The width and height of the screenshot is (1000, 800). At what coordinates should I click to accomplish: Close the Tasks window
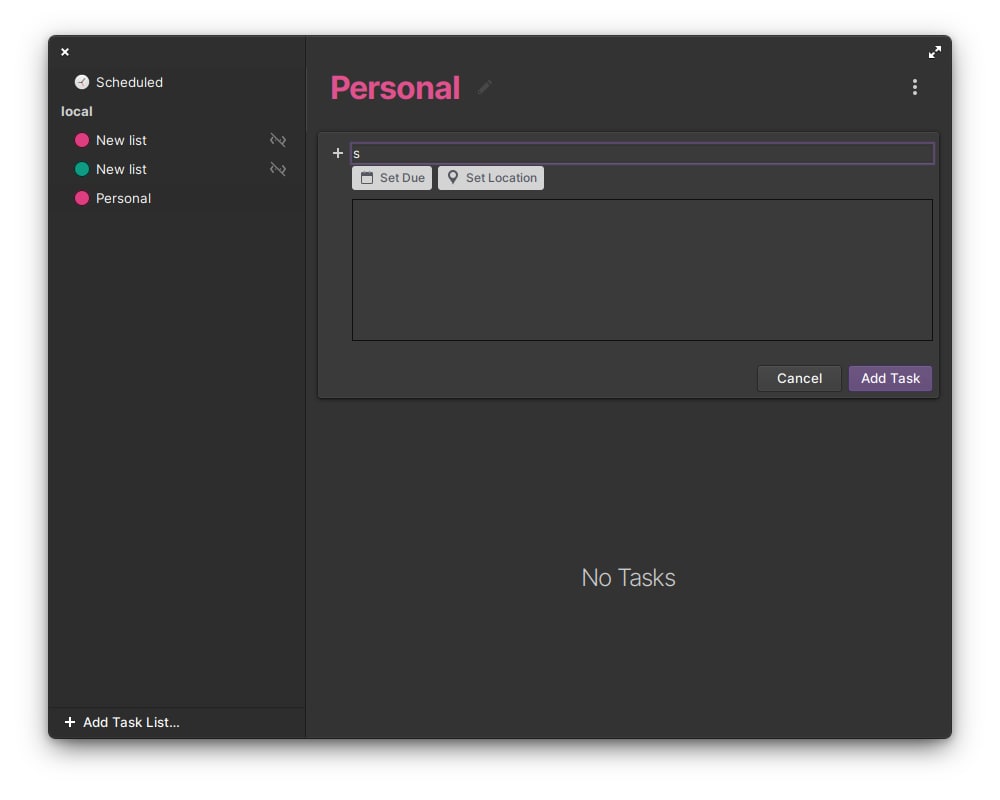(x=65, y=52)
